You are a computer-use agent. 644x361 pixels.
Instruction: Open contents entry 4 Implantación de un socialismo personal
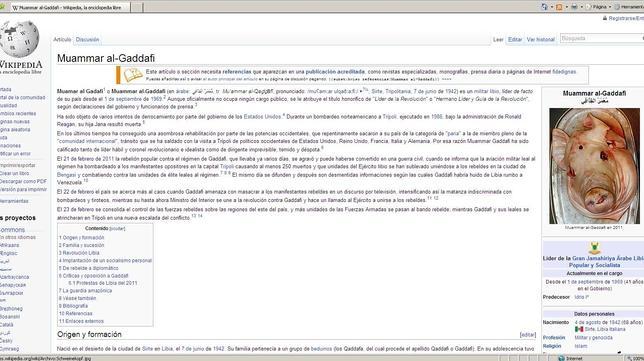[105, 260]
